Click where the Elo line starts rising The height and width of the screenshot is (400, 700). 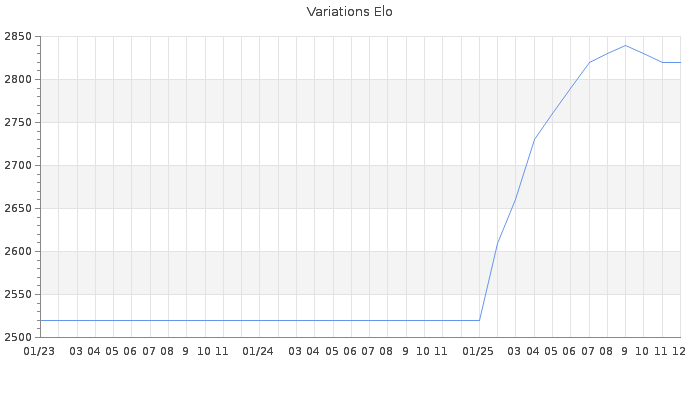click(x=479, y=320)
